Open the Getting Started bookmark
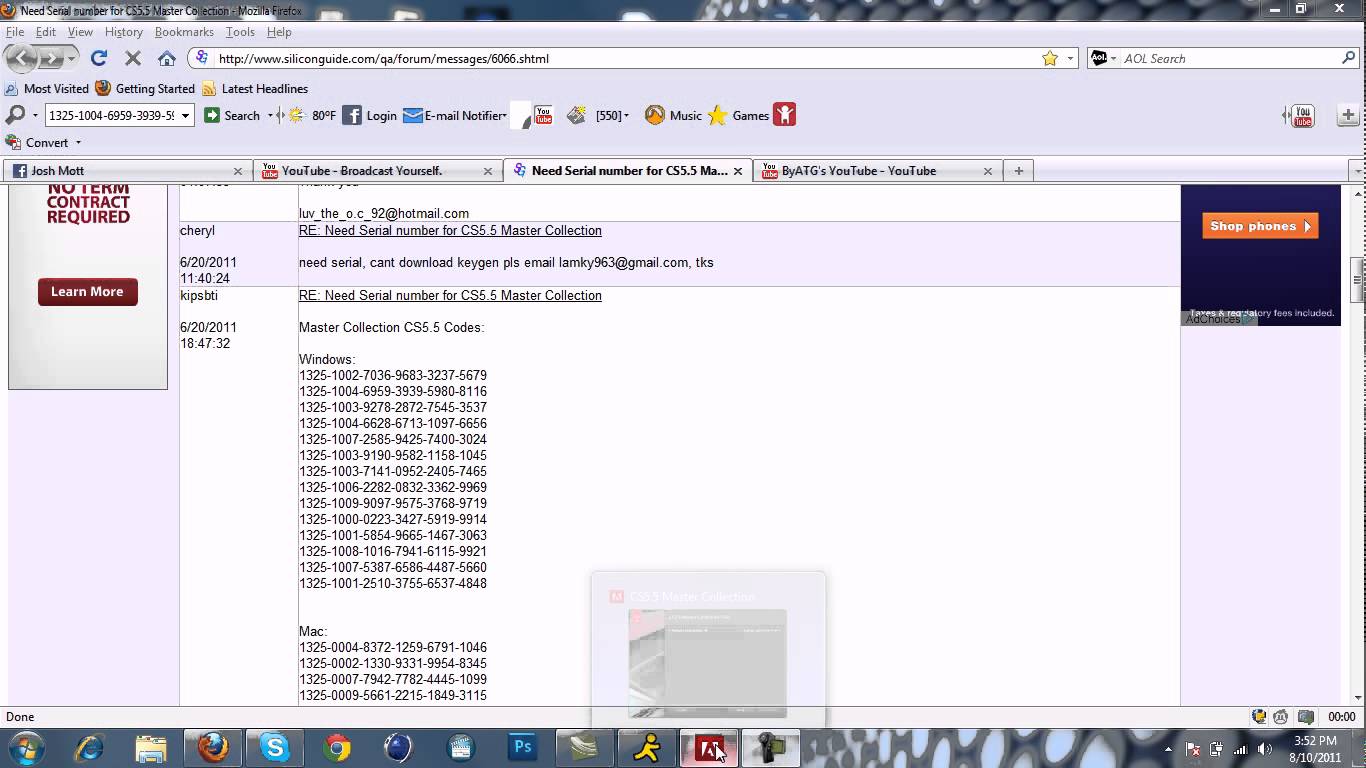This screenshot has width=1366, height=768. pyautogui.click(x=146, y=89)
